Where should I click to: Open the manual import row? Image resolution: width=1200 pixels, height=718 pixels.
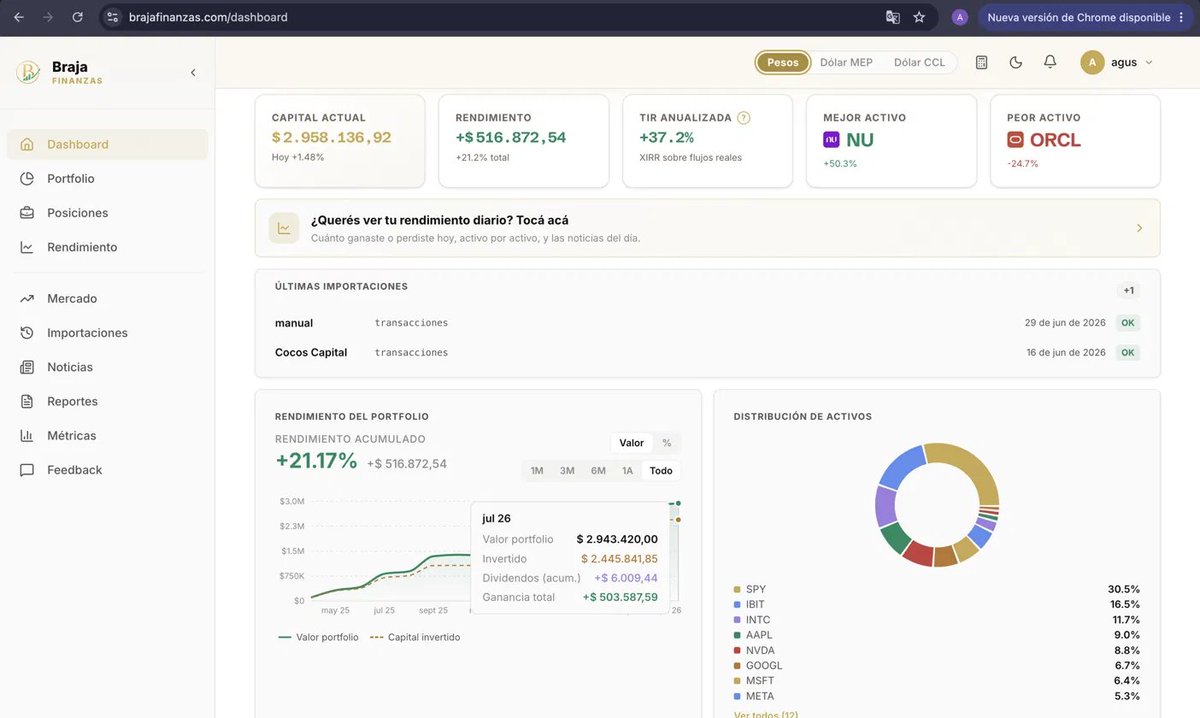pos(707,323)
